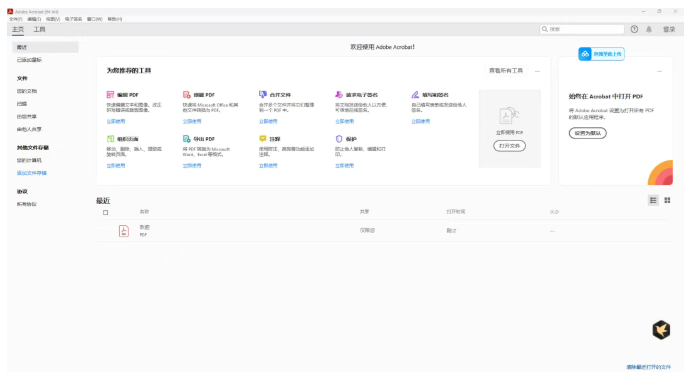Open the Protect shield icon
Image resolution: width=689 pixels, height=380 pixels.
pos(339,139)
